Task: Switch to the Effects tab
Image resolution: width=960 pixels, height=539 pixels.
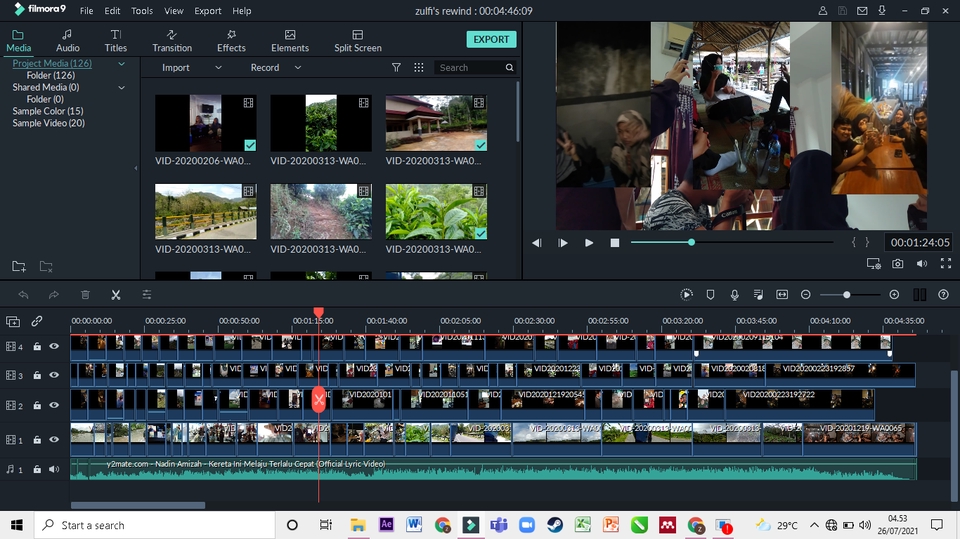Action: [x=231, y=40]
